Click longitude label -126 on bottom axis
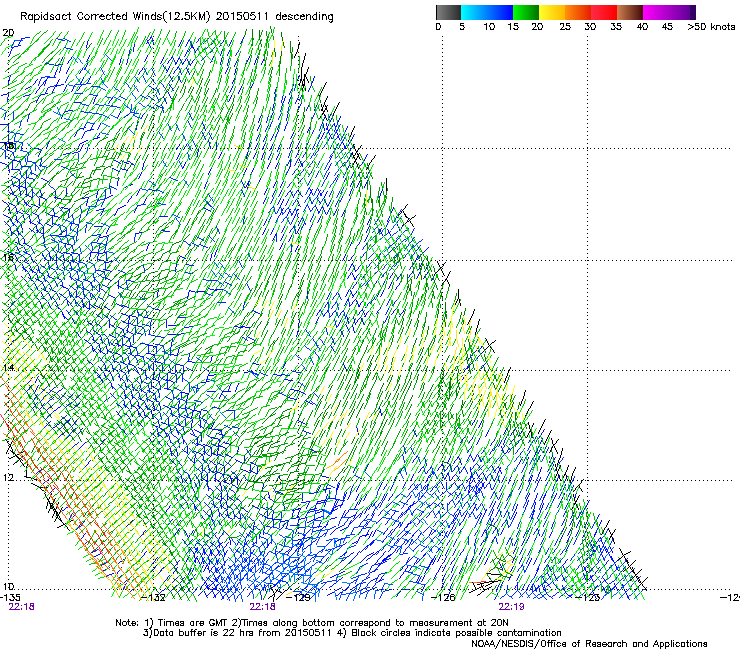 (x=443, y=598)
